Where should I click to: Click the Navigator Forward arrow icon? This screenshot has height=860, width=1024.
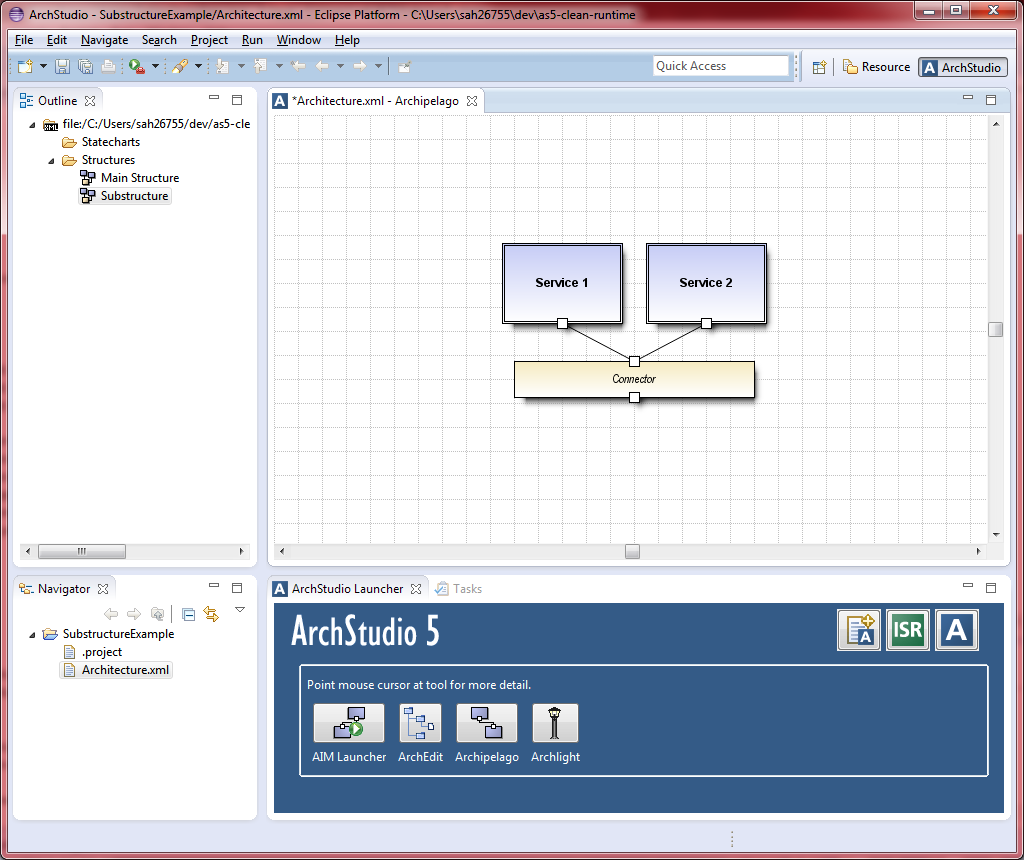134,614
